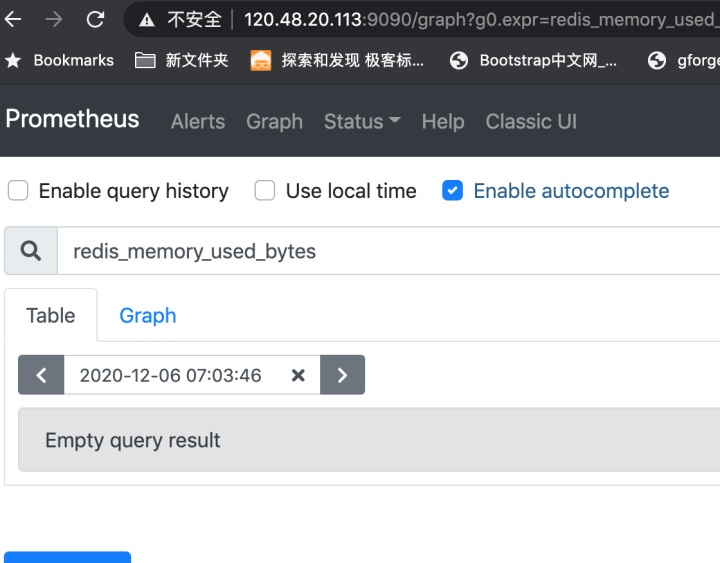Expand the Status dropdown menu
Image resolution: width=720 pixels, height=563 pixels.
[x=362, y=122]
